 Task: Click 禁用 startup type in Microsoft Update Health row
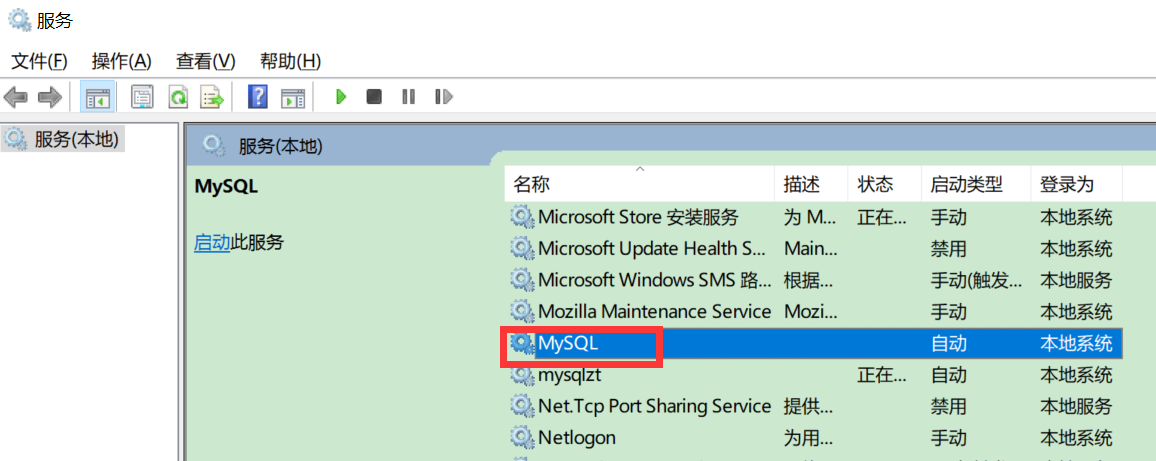coord(948,249)
